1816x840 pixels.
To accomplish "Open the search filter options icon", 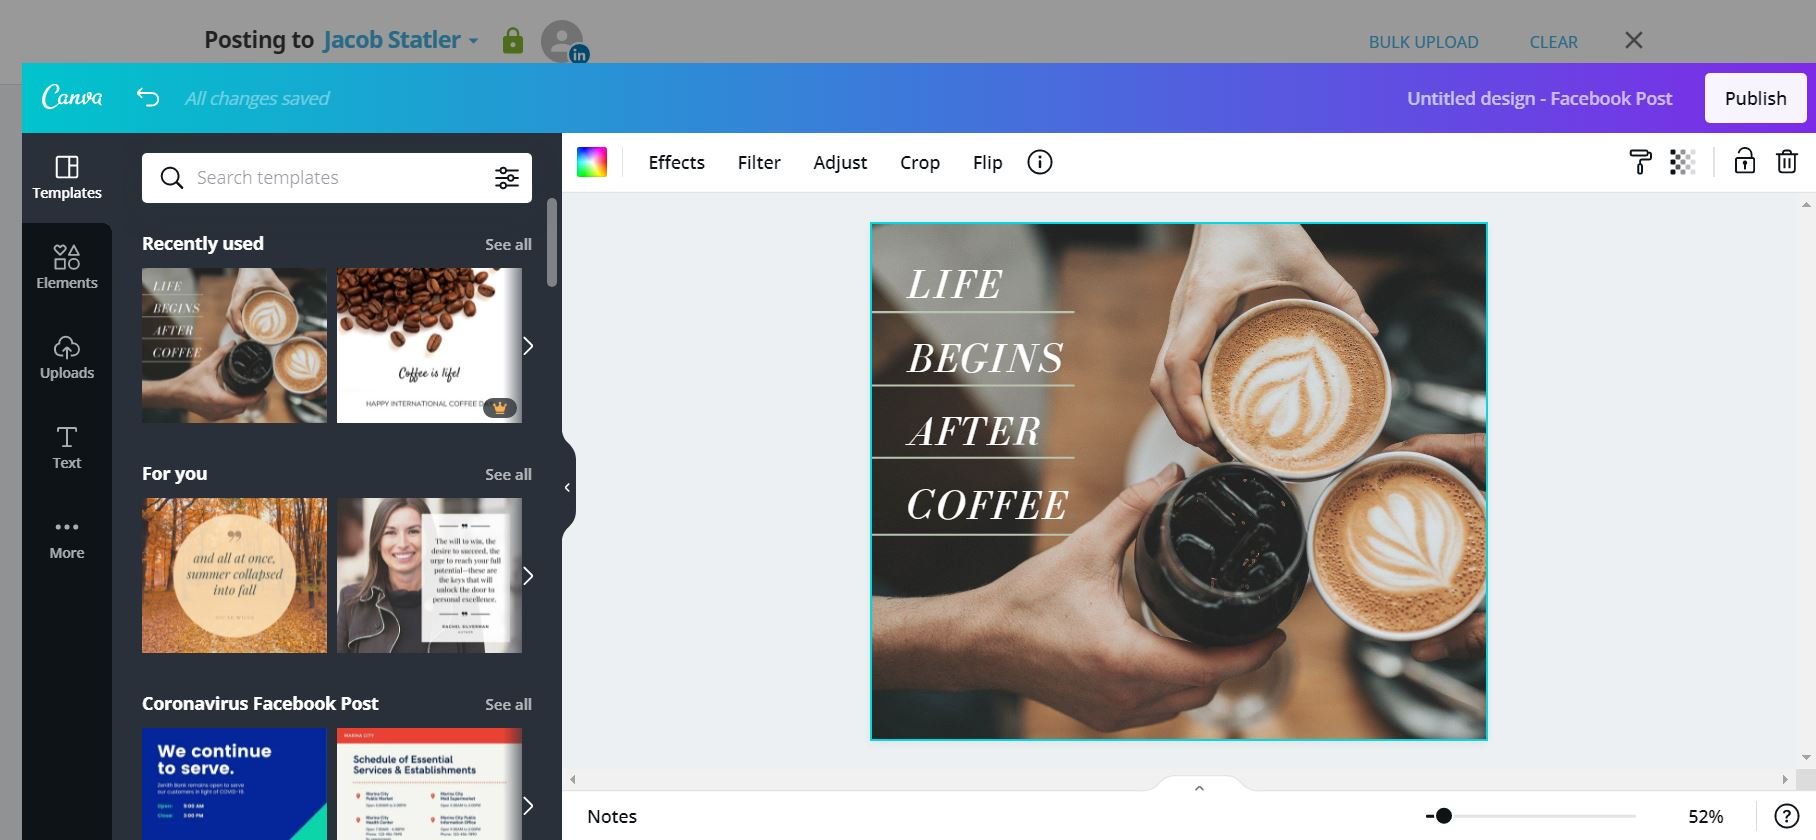I will (x=507, y=178).
